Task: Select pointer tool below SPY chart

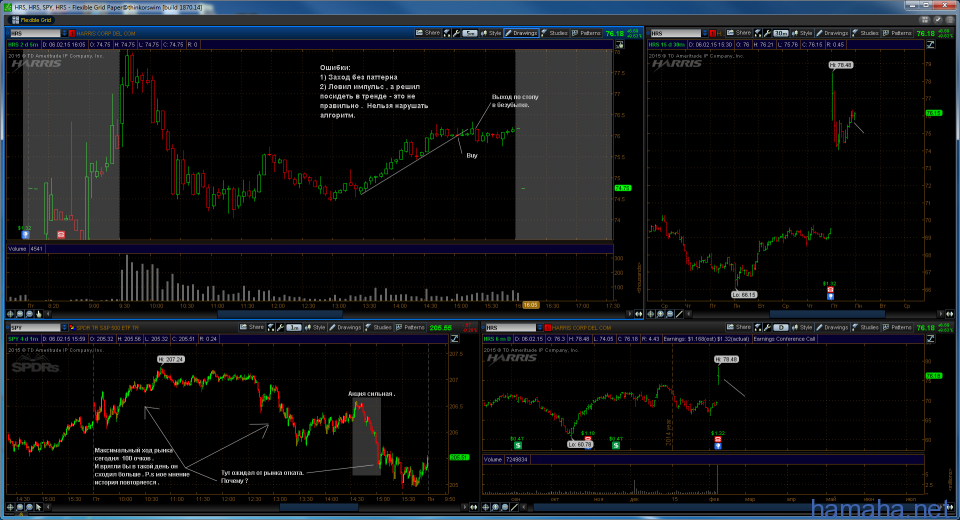Action: pos(39,507)
